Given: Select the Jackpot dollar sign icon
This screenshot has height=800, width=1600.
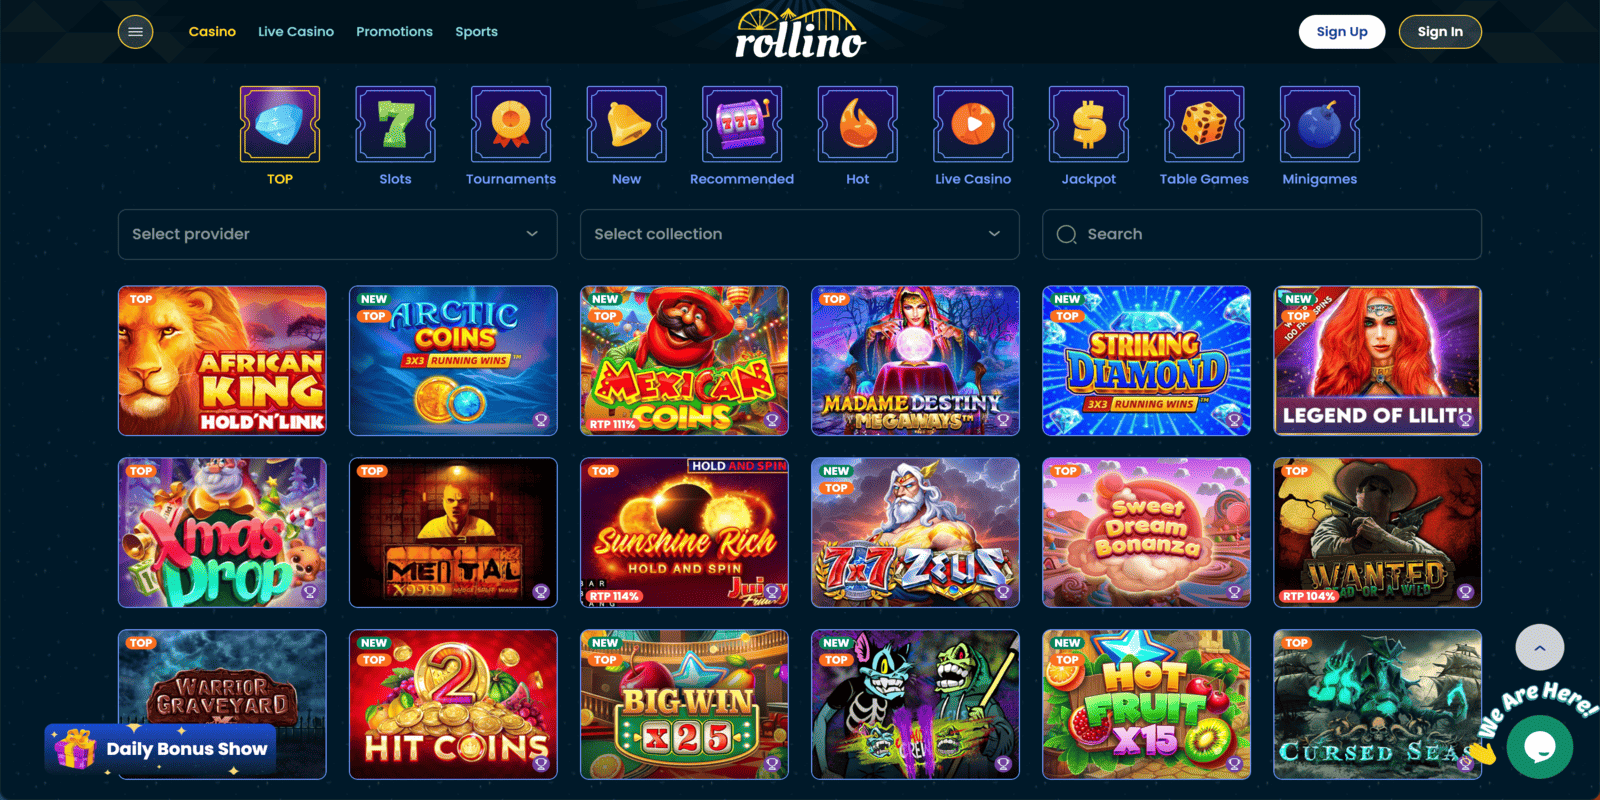Looking at the screenshot, I should (x=1089, y=124).
